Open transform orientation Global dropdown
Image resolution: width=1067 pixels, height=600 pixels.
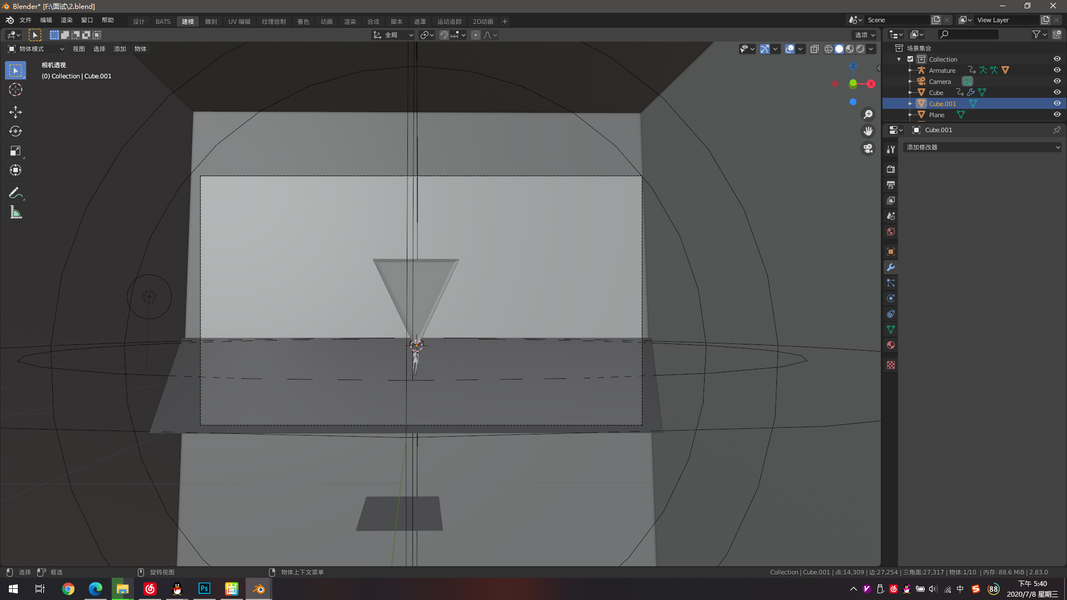point(393,35)
